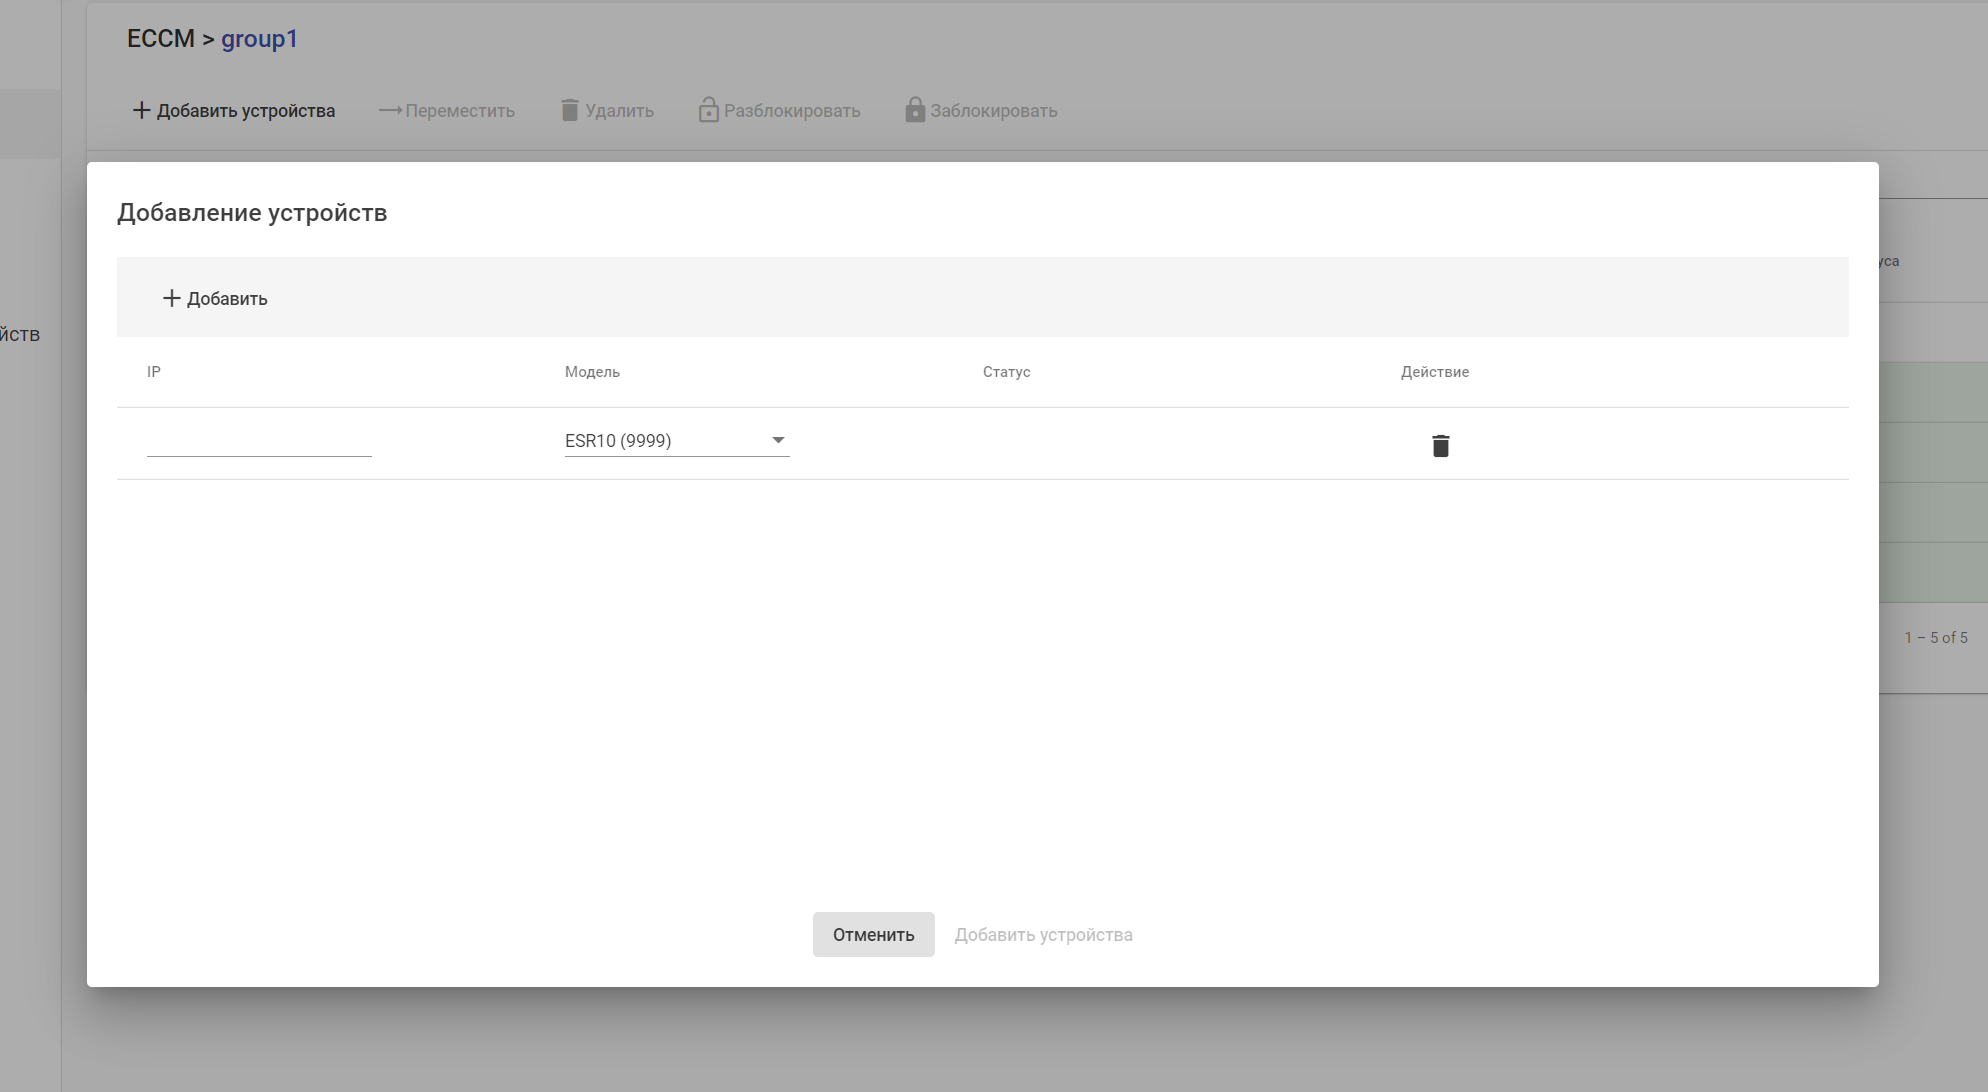
Task: Click the Удалить trash icon in toolbar
Action: point(570,110)
